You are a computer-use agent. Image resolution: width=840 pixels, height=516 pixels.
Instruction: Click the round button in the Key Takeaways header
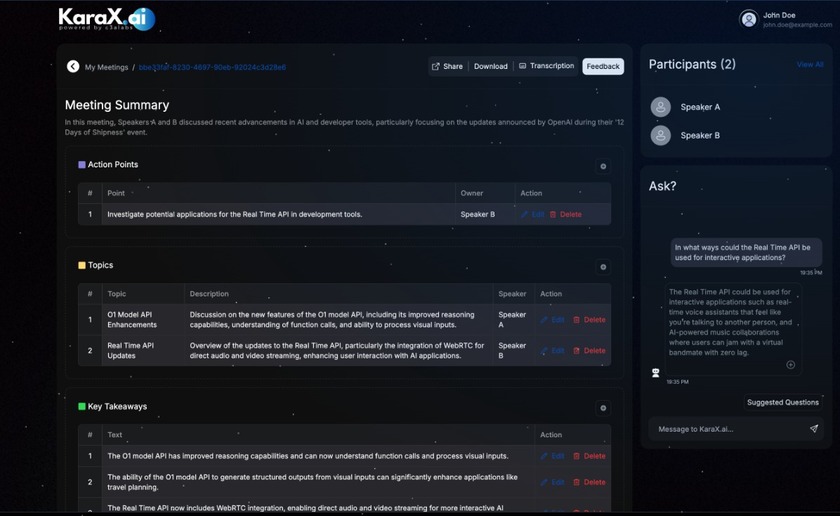[x=603, y=408]
